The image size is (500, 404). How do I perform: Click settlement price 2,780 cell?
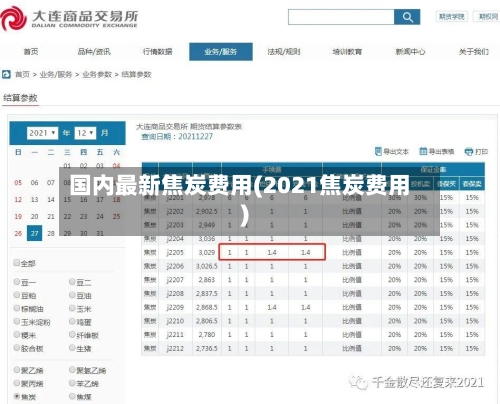point(207,334)
